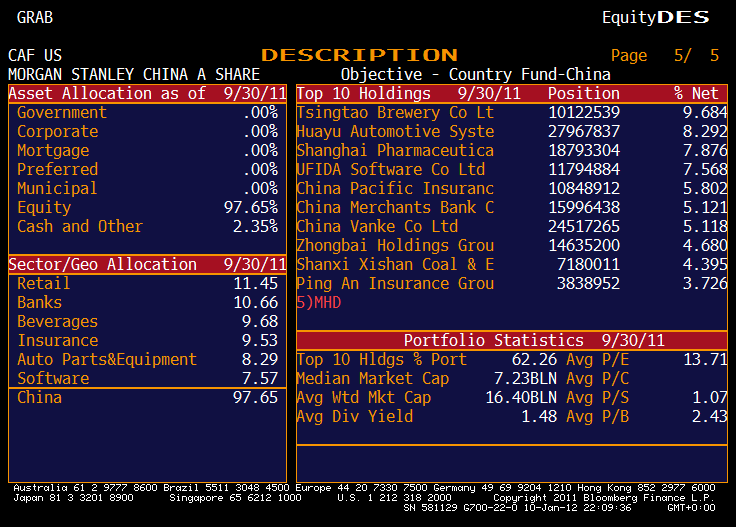Image resolution: width=736 pixels, height=527 pixels.
Task: Click Zhongbai Holdings Grou entry
Action: (x=395, y=246)
